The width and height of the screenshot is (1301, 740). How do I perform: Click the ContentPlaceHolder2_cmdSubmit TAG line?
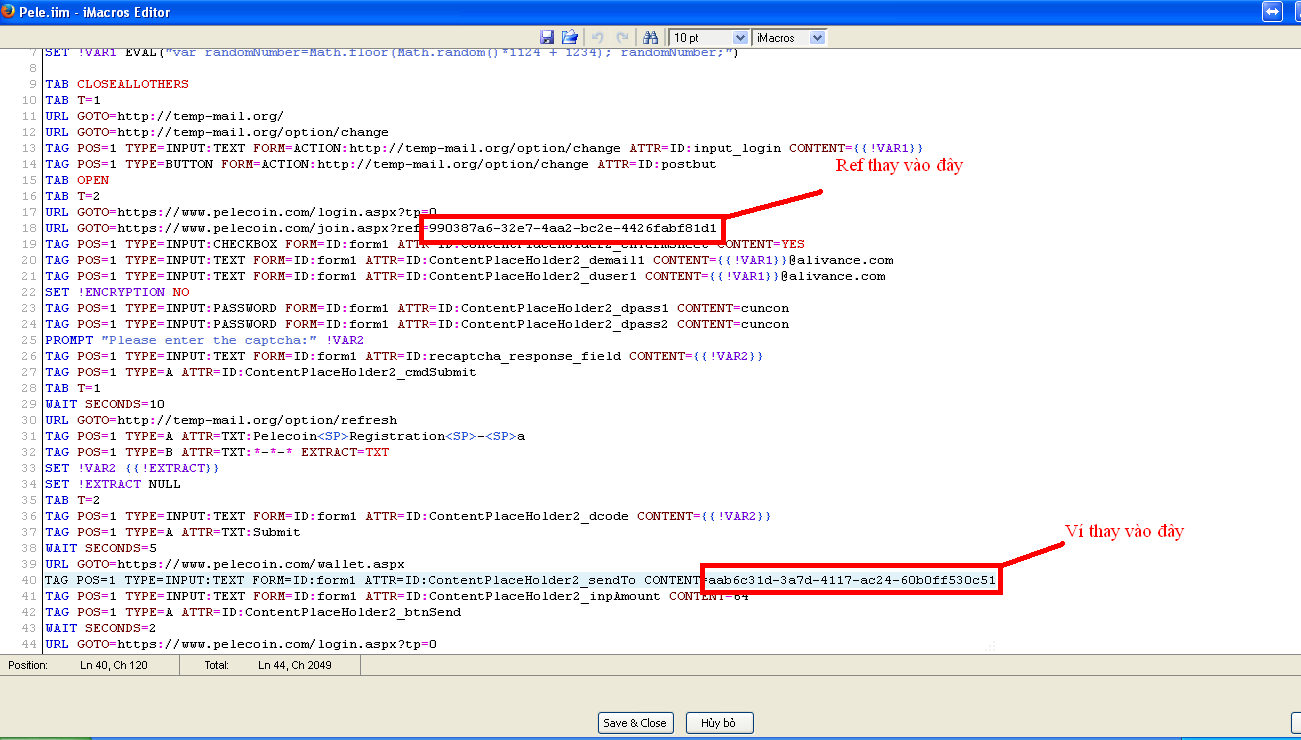click(x=261, y=372)
